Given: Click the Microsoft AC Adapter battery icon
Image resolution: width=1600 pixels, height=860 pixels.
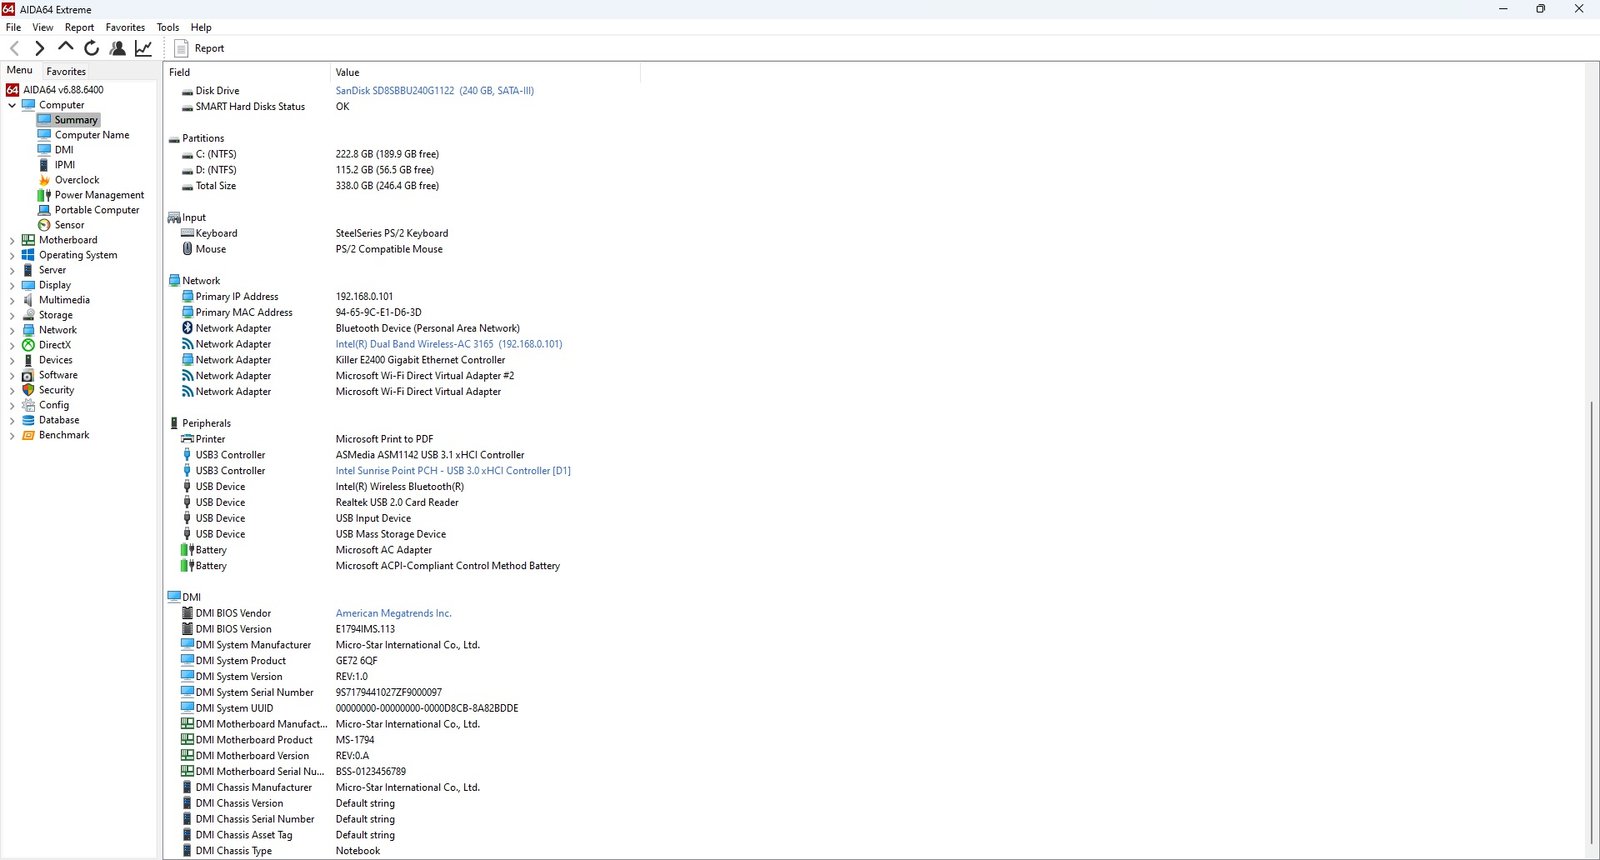Looking at the screenshot, I should tap(187, 550).
